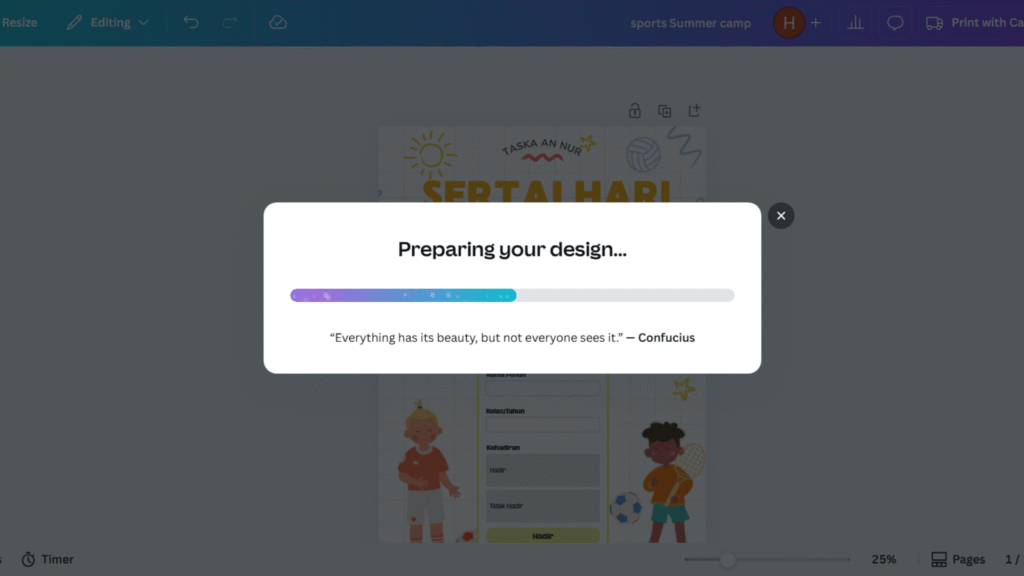Open the comments speech bubble
This screenshot has height=576, width=1024.
pos(895,22)
